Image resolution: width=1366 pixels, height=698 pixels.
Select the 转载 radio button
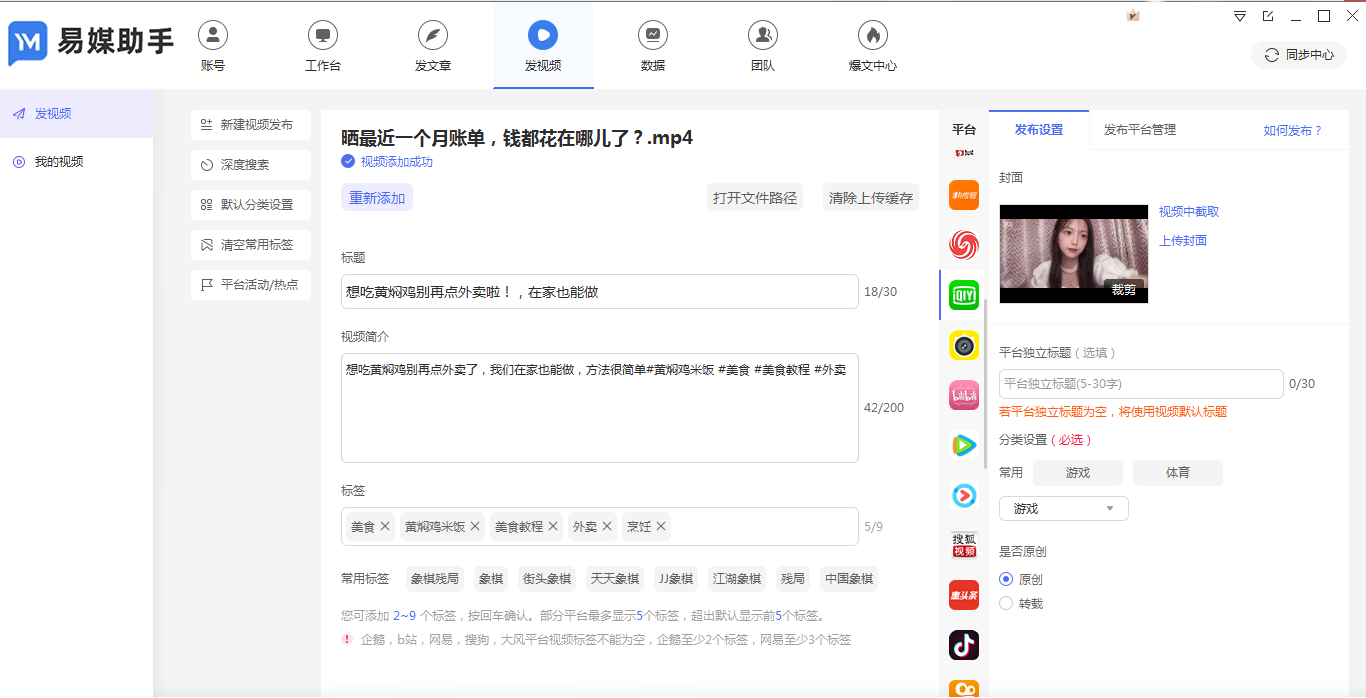pyautogui.click(x=1006, y=603)
